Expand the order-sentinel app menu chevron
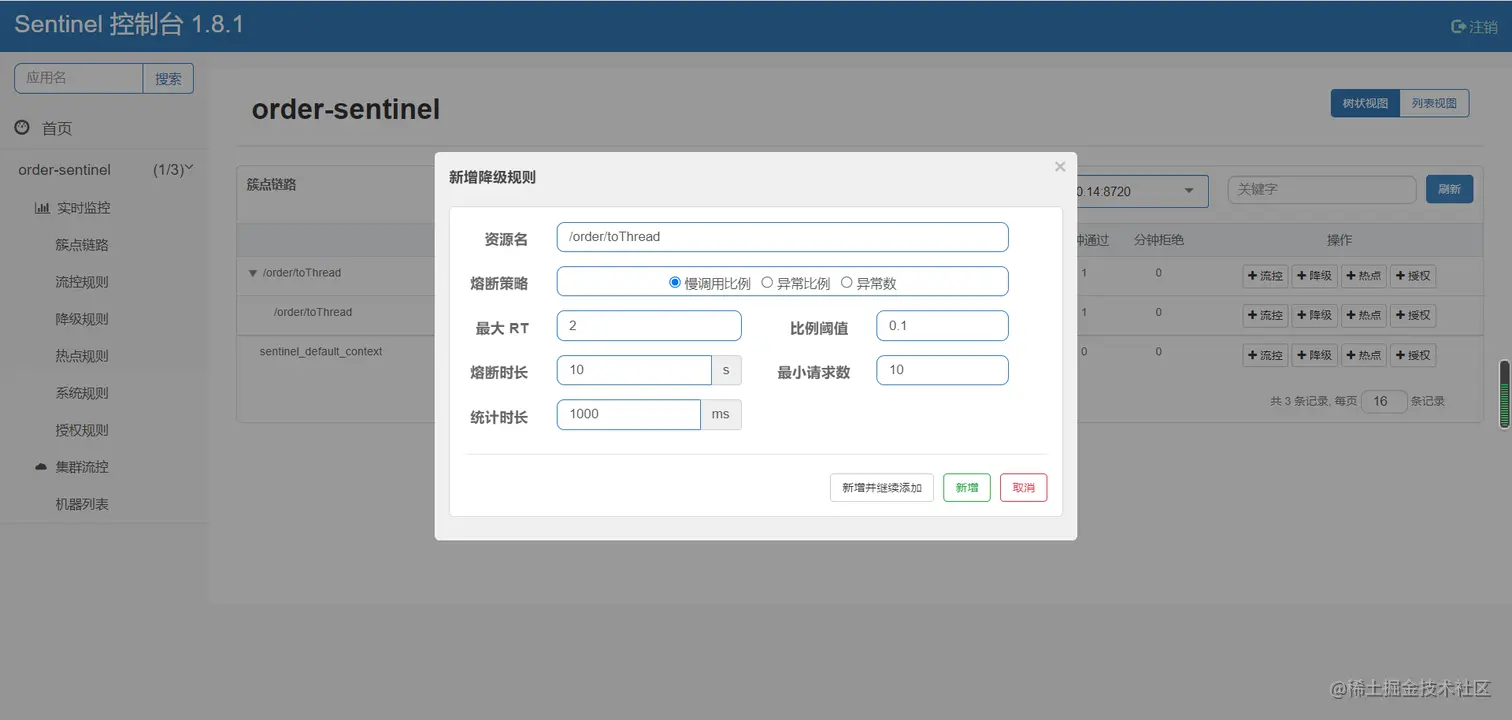Image resolution: width=1512 pixels, height=720 pixels. pos(189,168)
